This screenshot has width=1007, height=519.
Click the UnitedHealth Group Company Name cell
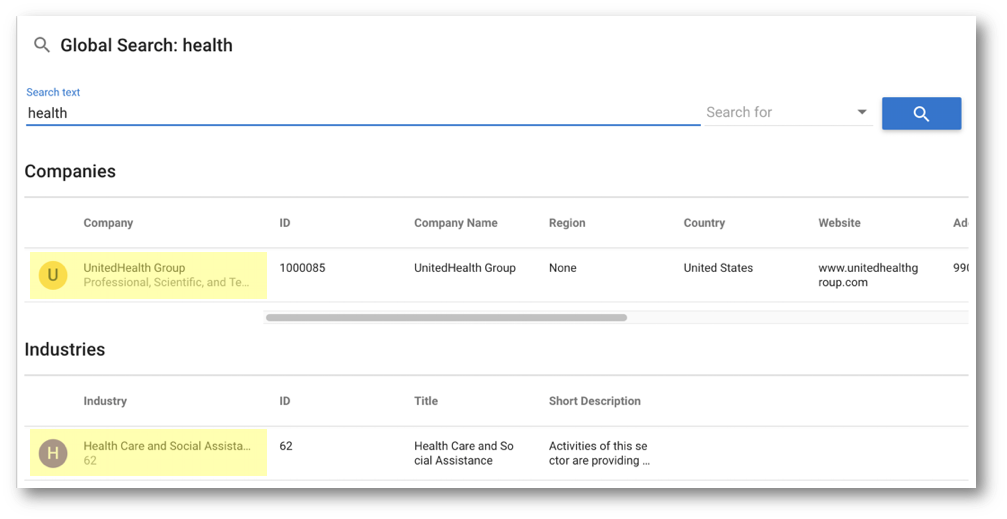tap(465, 268)
